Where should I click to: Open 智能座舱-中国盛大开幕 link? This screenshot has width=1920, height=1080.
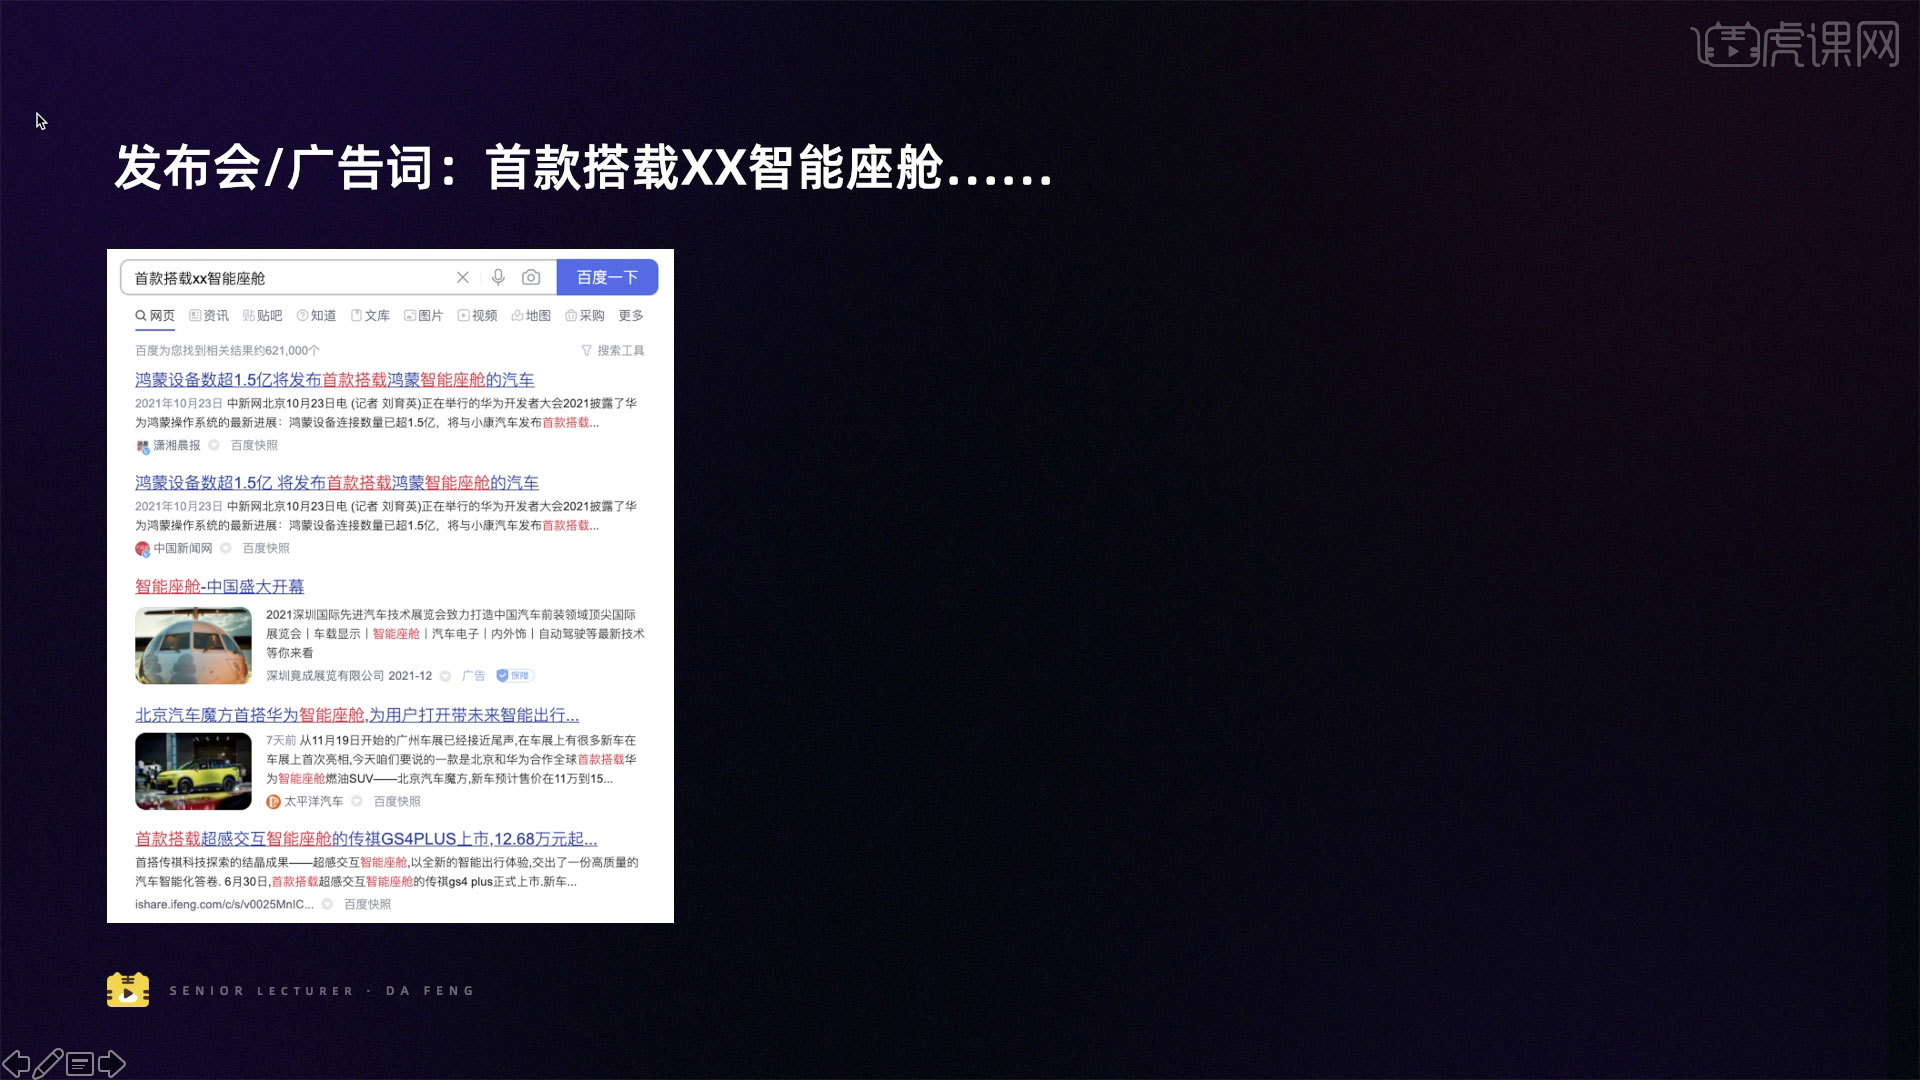(x=220, y=587)
